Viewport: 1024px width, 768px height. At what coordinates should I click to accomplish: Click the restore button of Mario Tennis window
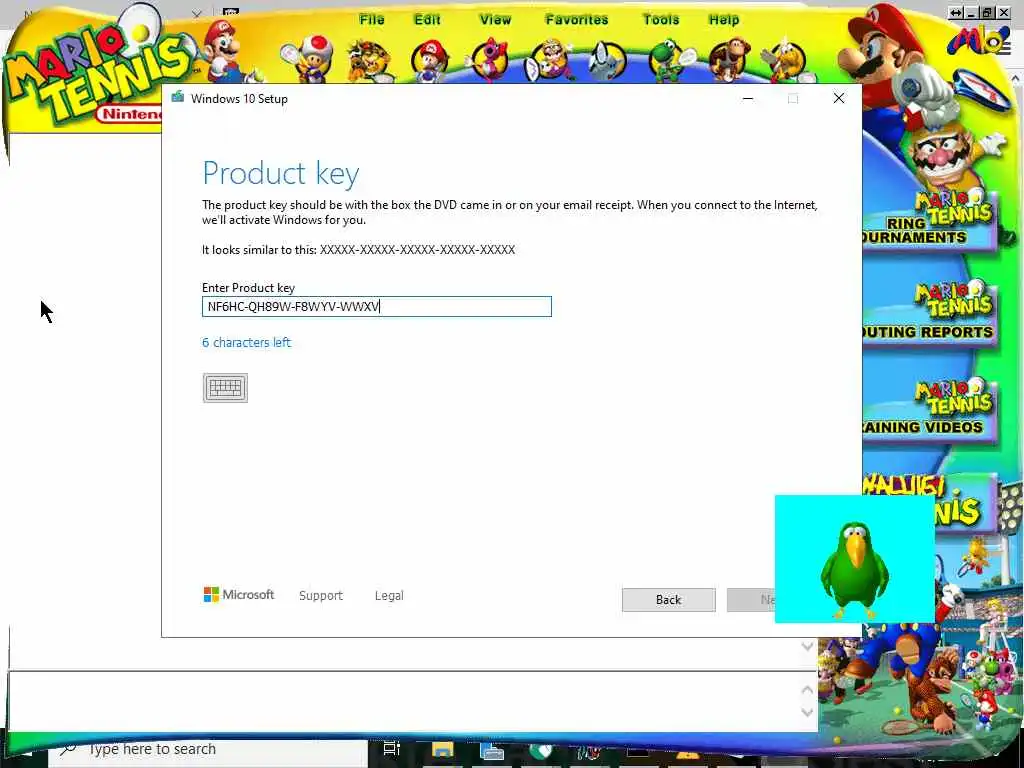[x=987, y=12]
